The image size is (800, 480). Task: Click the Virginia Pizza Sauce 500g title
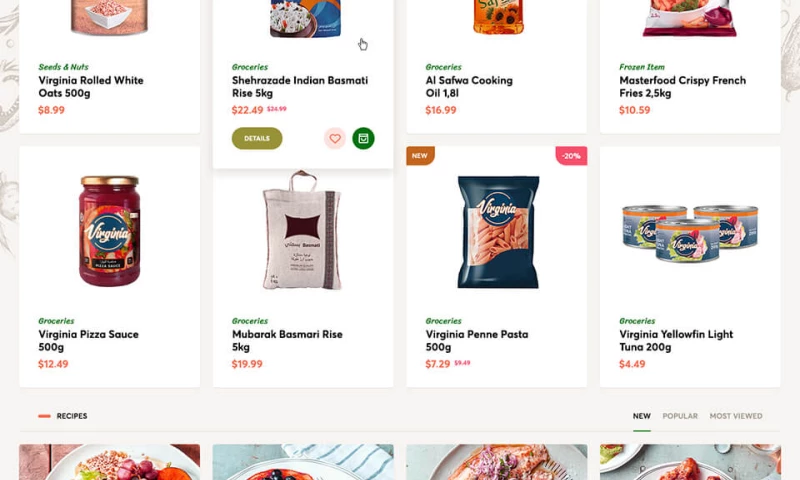coord(88,341)
